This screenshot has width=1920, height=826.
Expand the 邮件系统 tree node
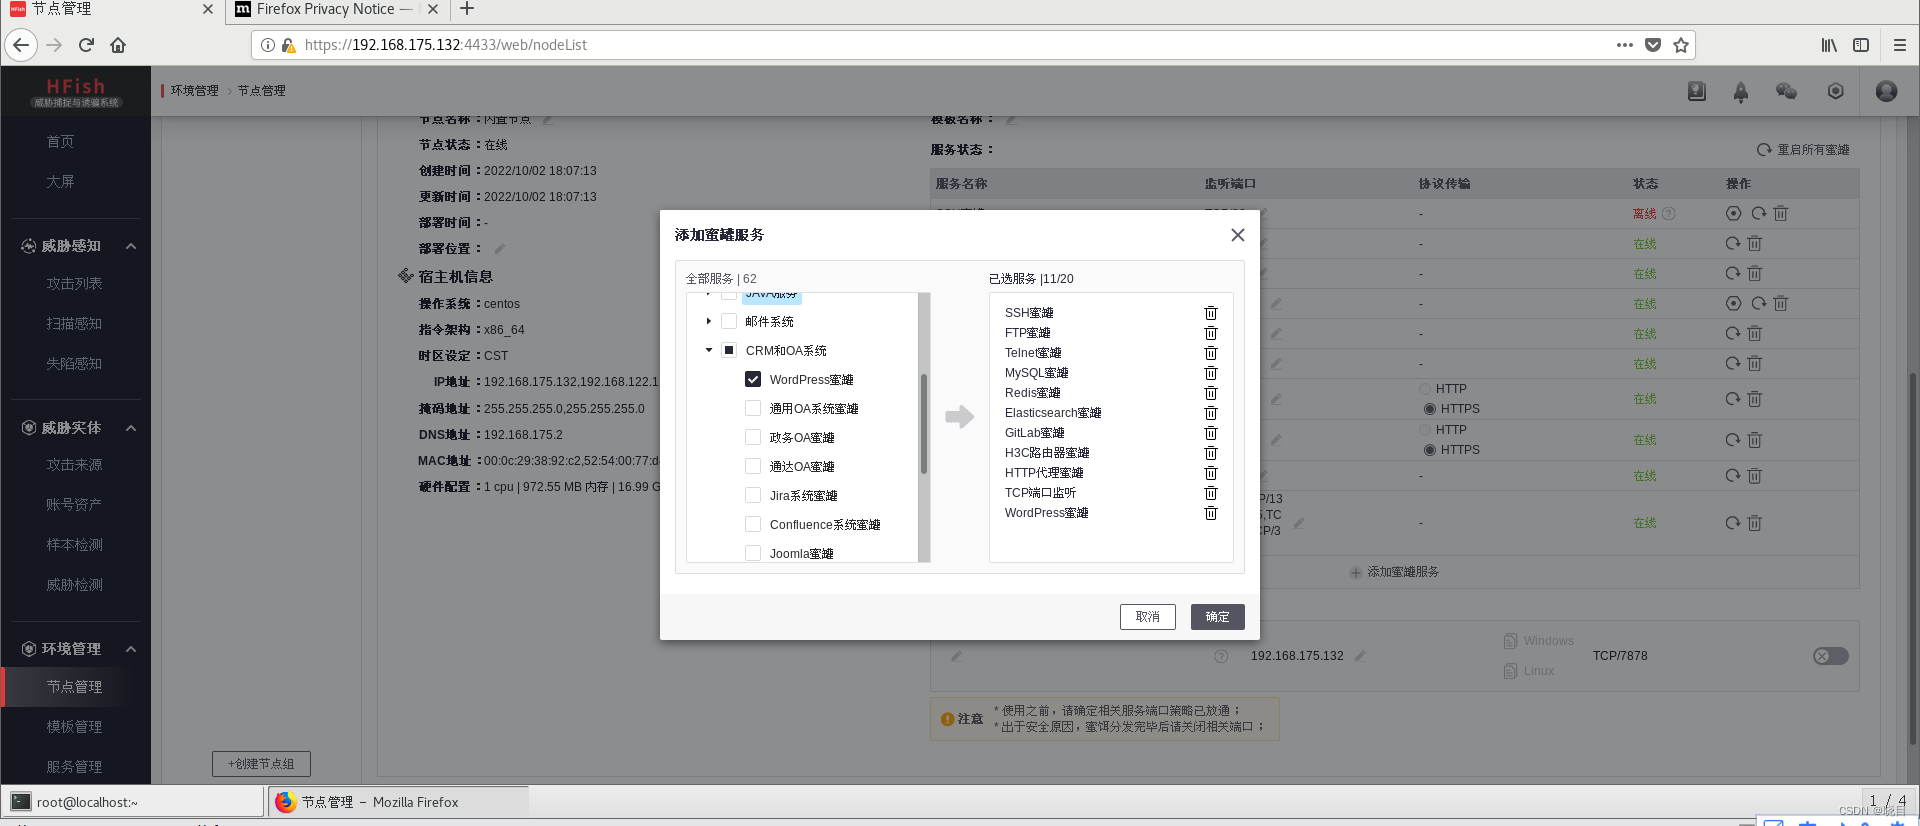[x=709, y=321]
